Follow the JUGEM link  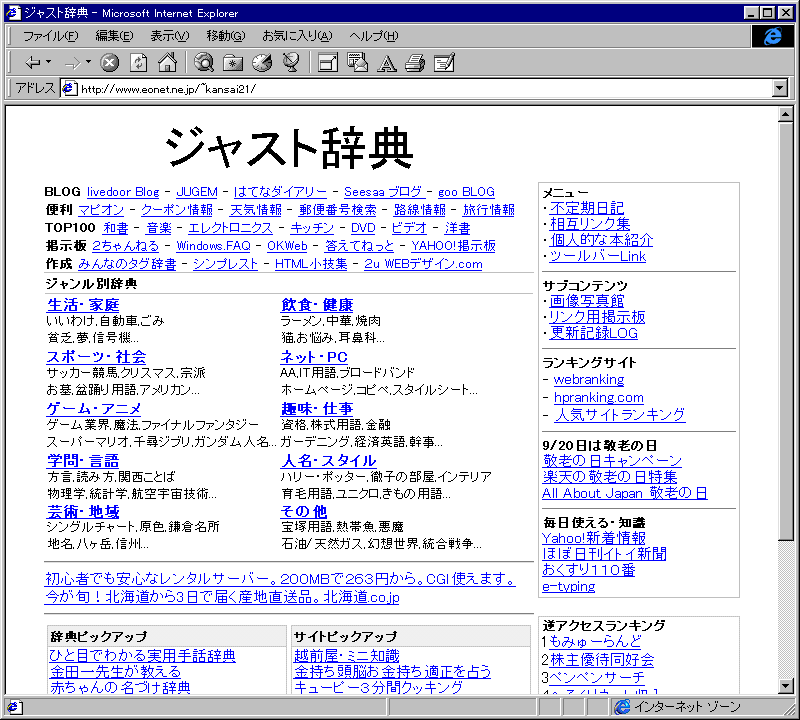point(196,192)
